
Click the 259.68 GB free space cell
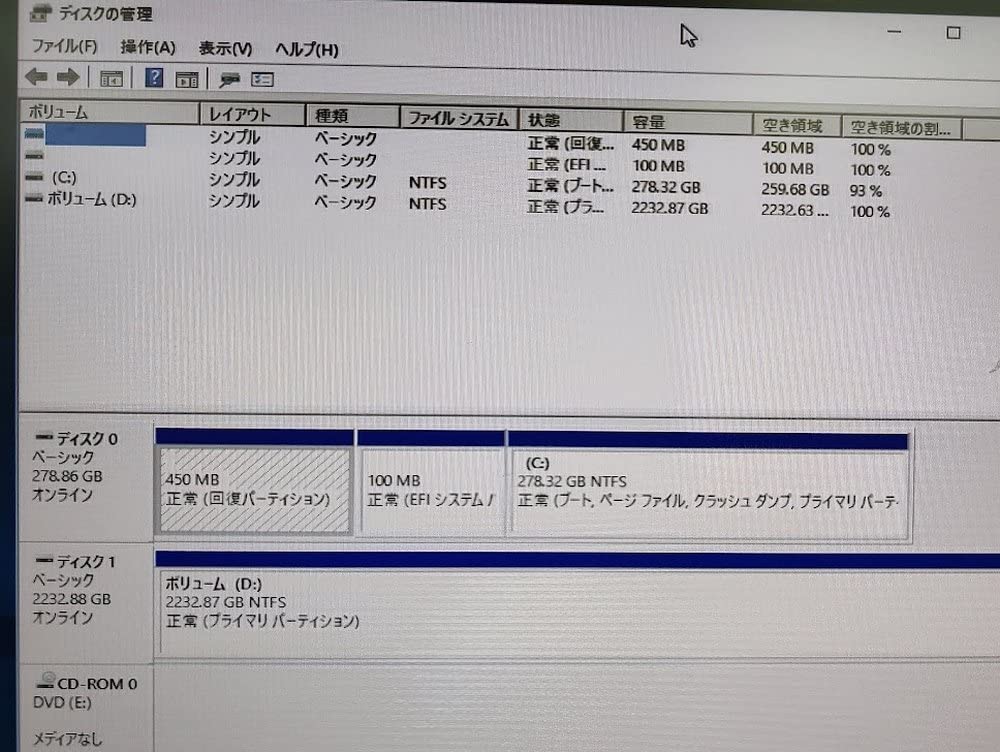(795, 189)
